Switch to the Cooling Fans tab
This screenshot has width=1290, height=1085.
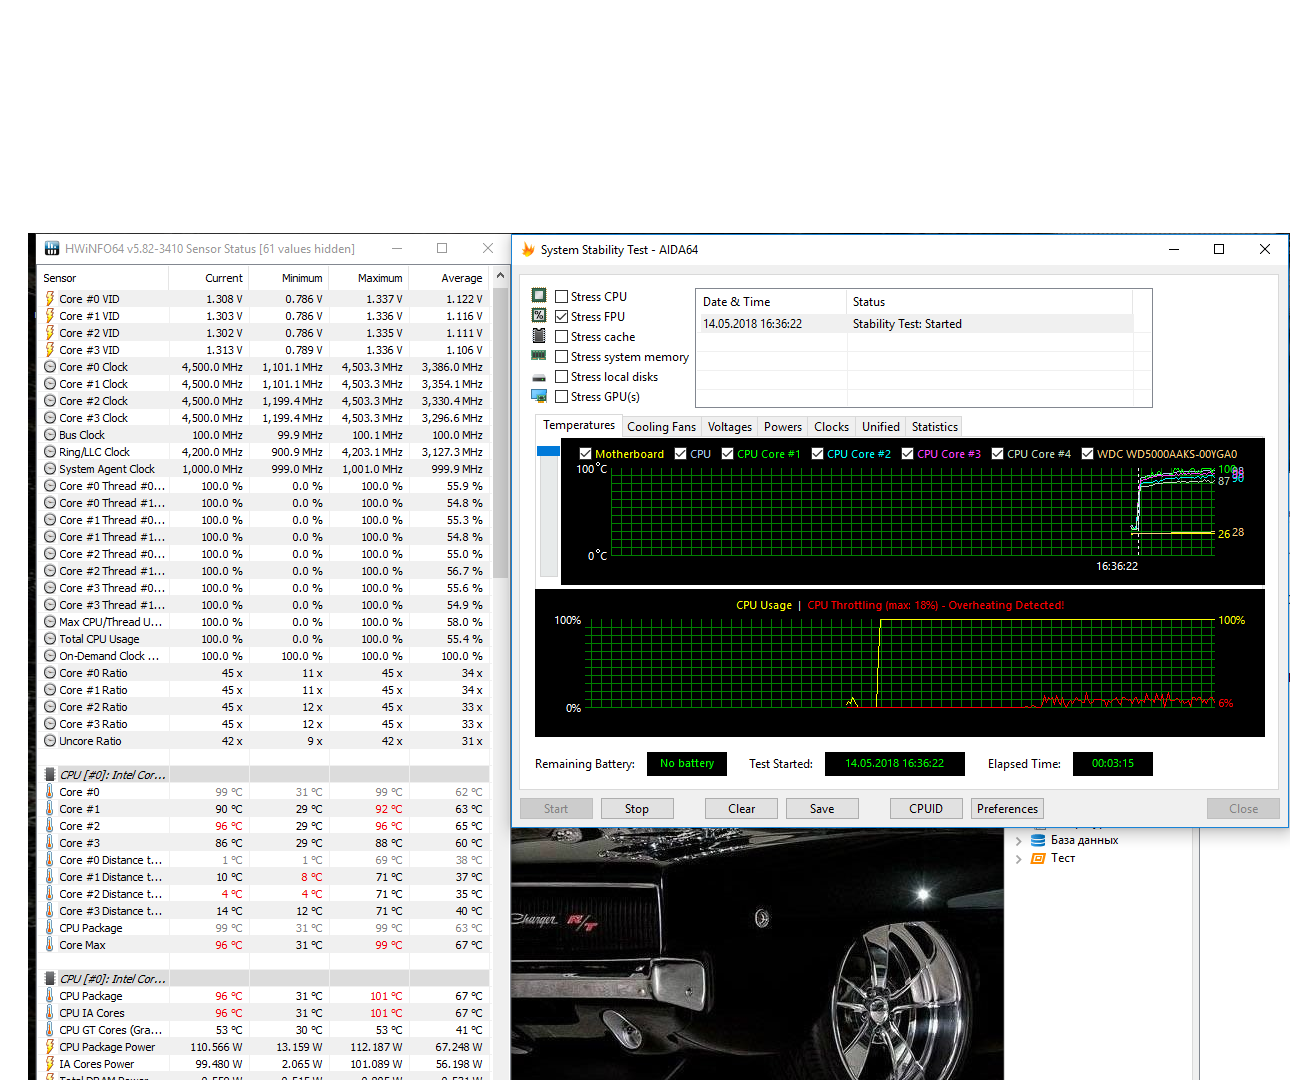coord(661,427)
